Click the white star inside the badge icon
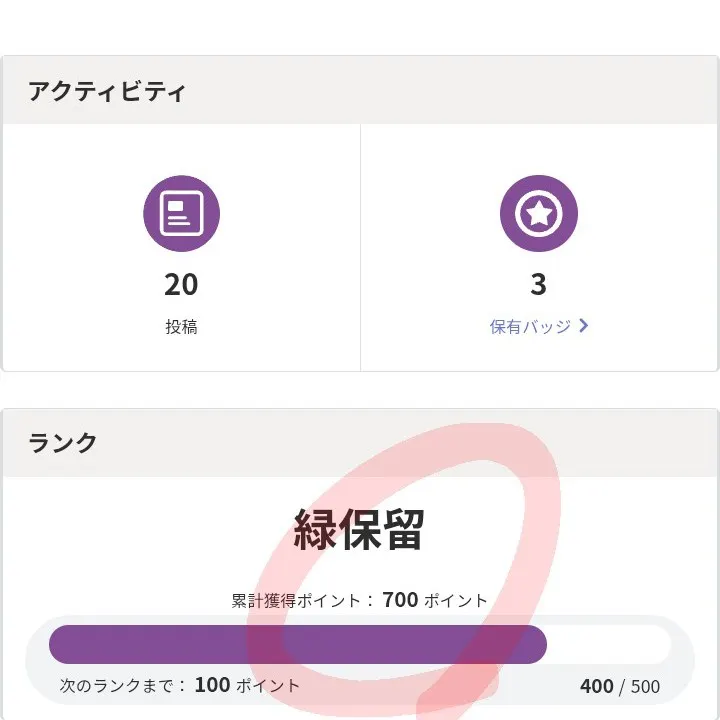Screen dimensions: 720x720 [538, 213]
